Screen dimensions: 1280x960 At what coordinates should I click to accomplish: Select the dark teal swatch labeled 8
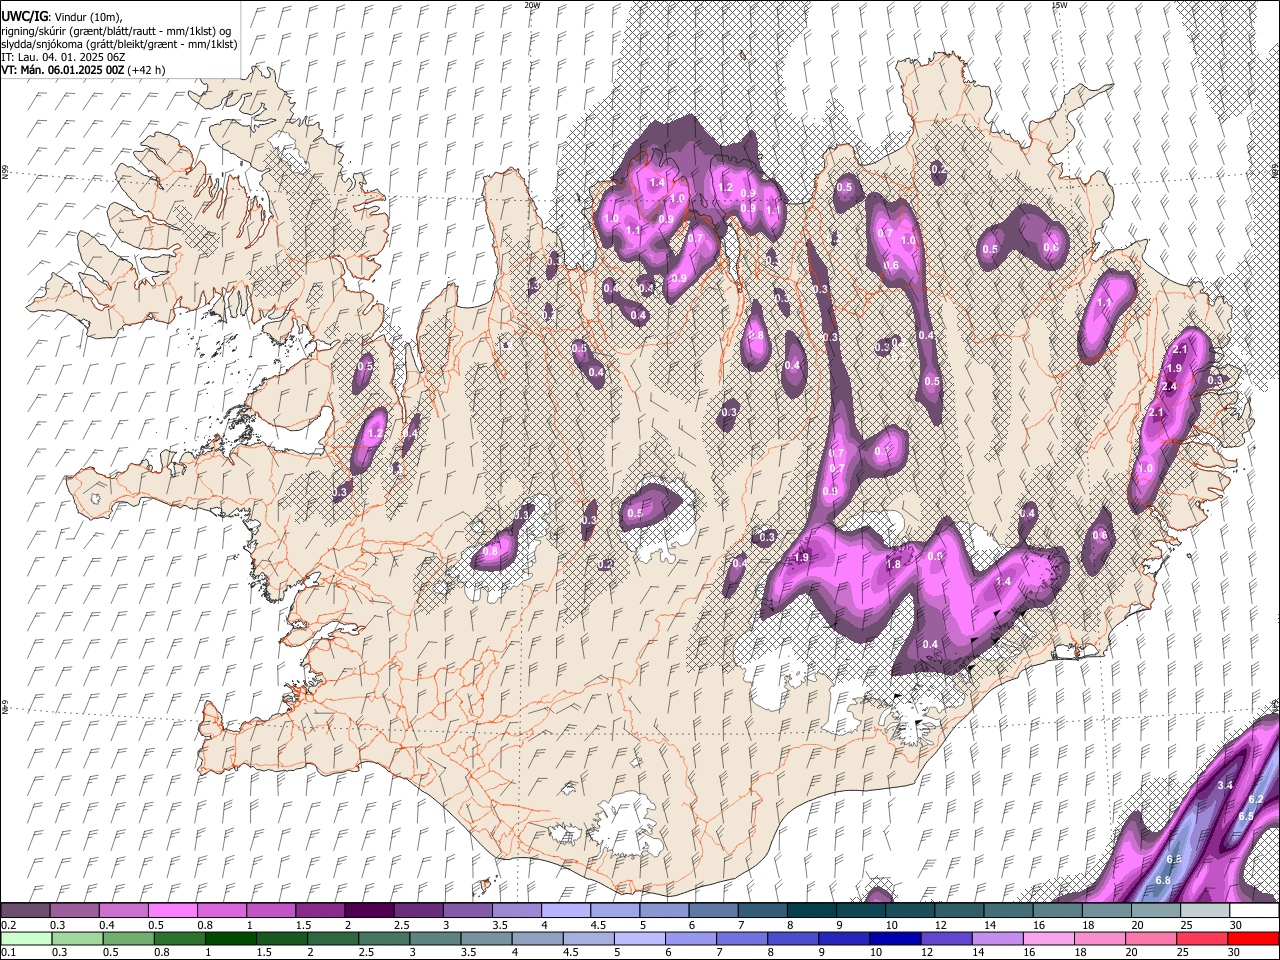(811, 910)
